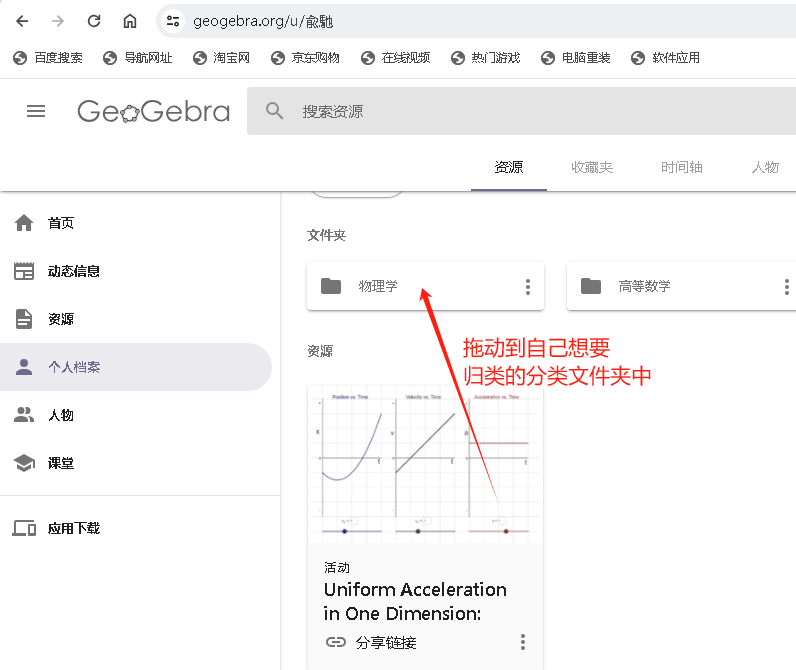Open the 物理学 folder

coord(425,286)
